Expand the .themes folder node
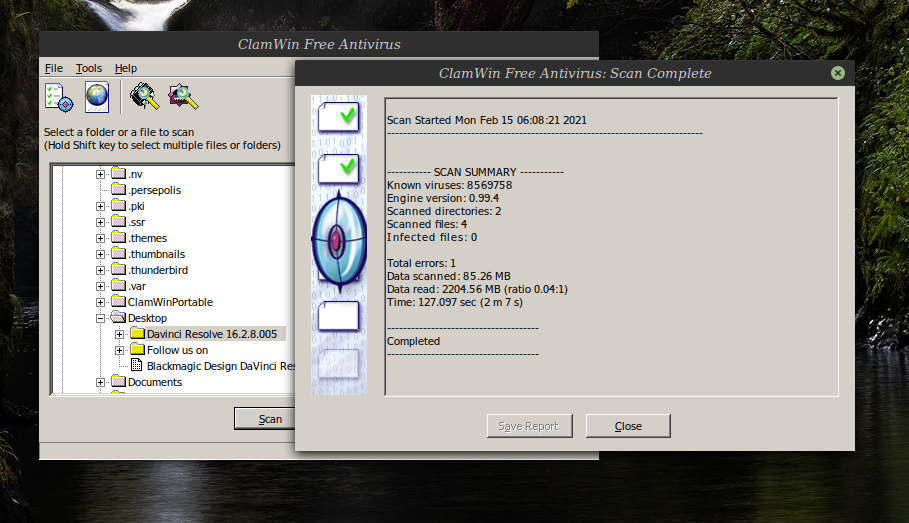This screenshot has width=909, height=523. coord(100,238)
